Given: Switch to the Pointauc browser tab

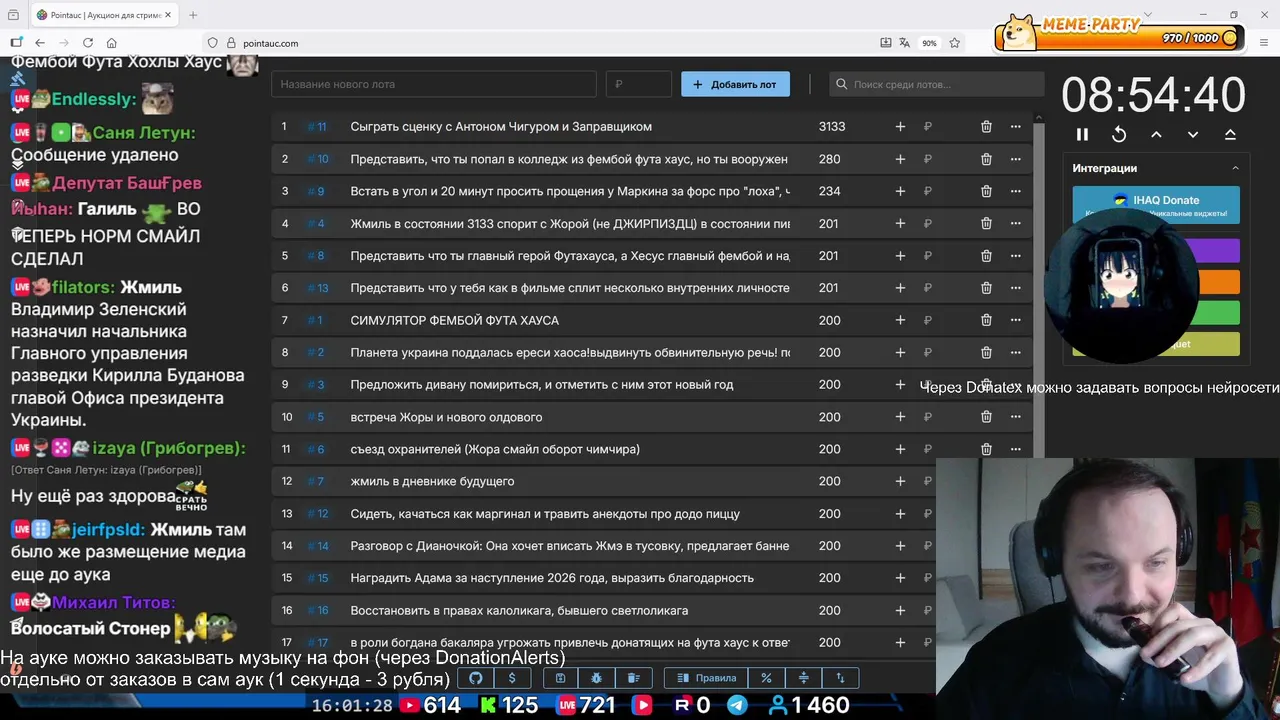Looking at the screenshot, I should click(x=104, y=15).
